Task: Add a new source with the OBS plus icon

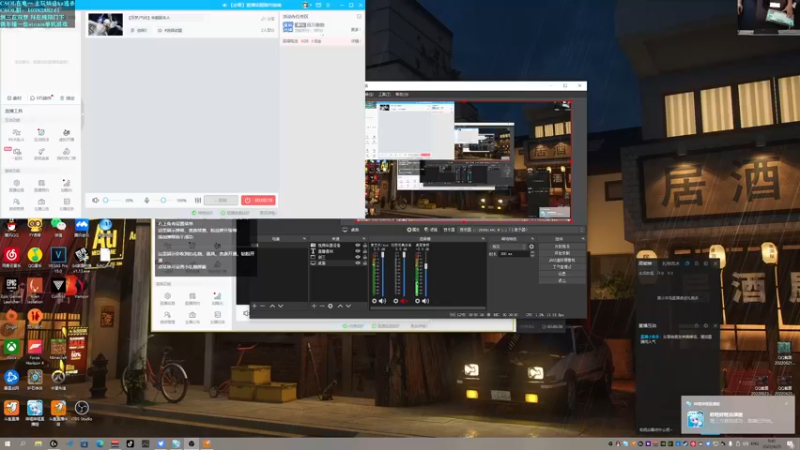Action: (313, 306)
